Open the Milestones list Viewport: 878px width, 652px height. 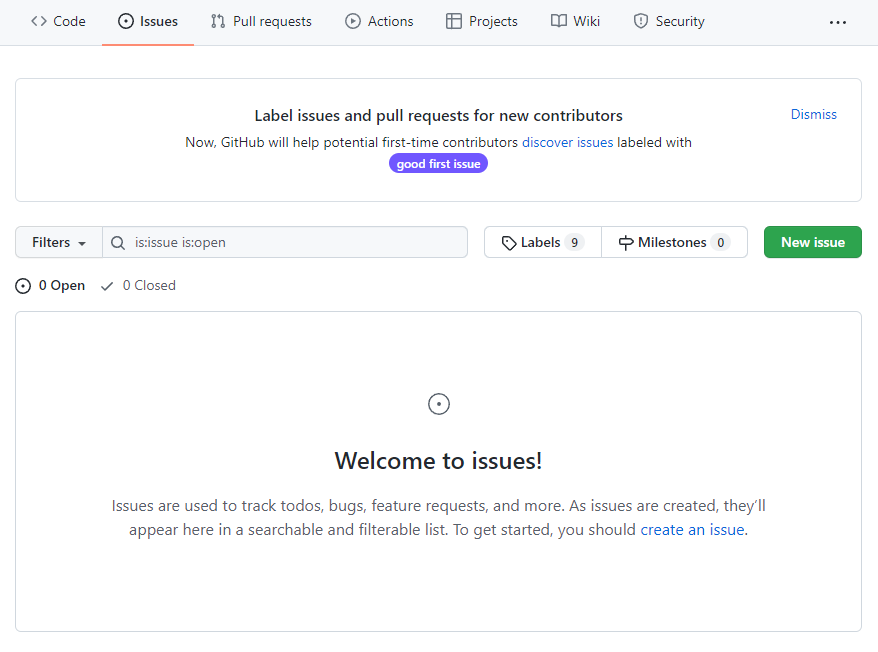pyautogui.click(x=674, y=242)
